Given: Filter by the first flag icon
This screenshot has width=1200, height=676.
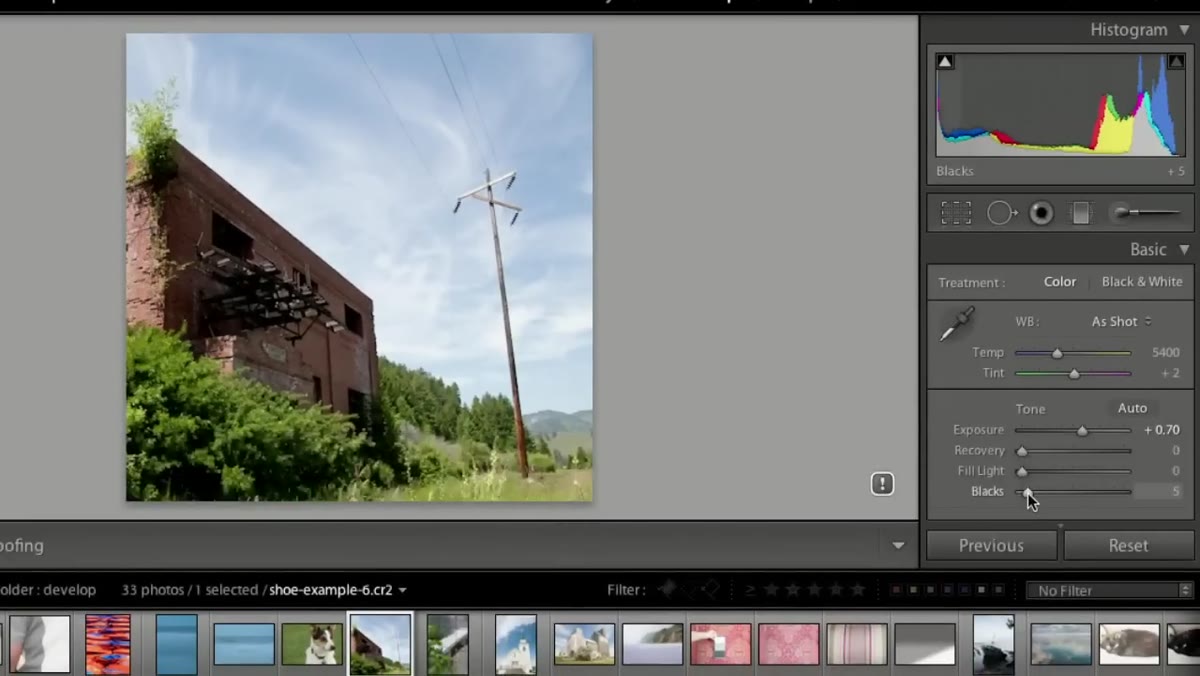Looking at the screenshot, I should [667, 590].
